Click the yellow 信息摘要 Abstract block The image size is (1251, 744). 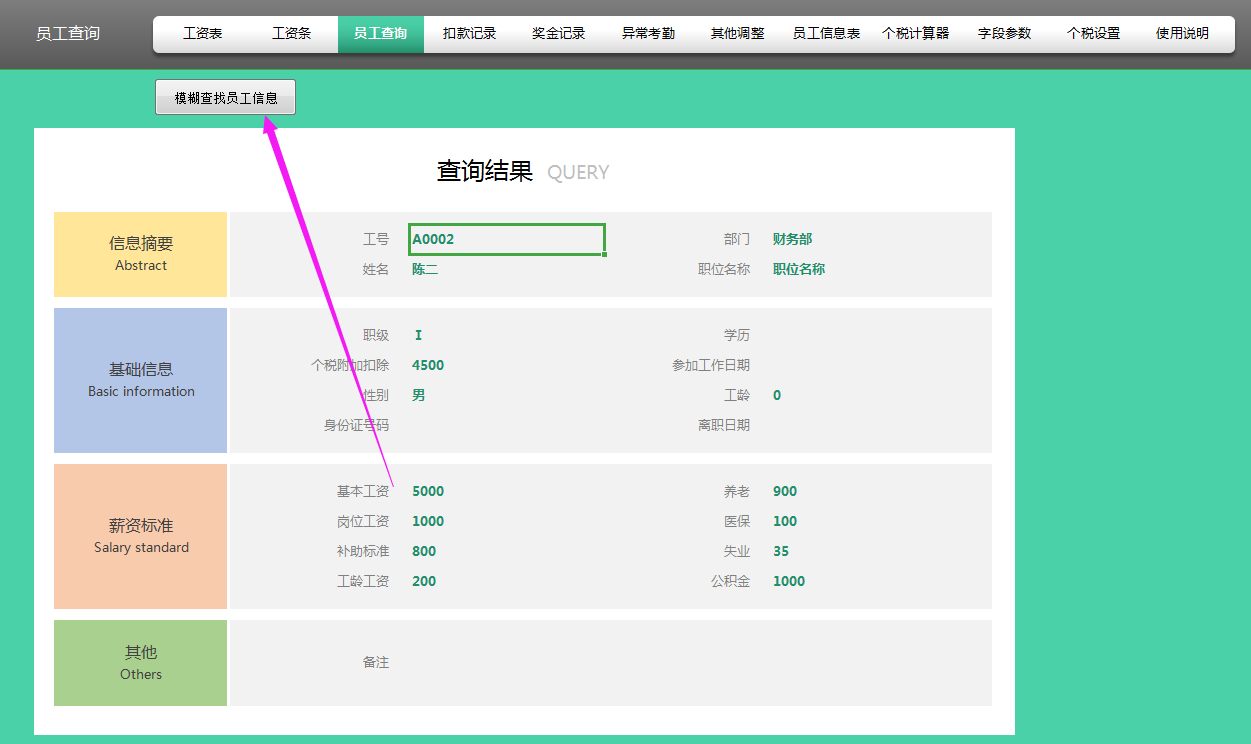pos(140,254)
